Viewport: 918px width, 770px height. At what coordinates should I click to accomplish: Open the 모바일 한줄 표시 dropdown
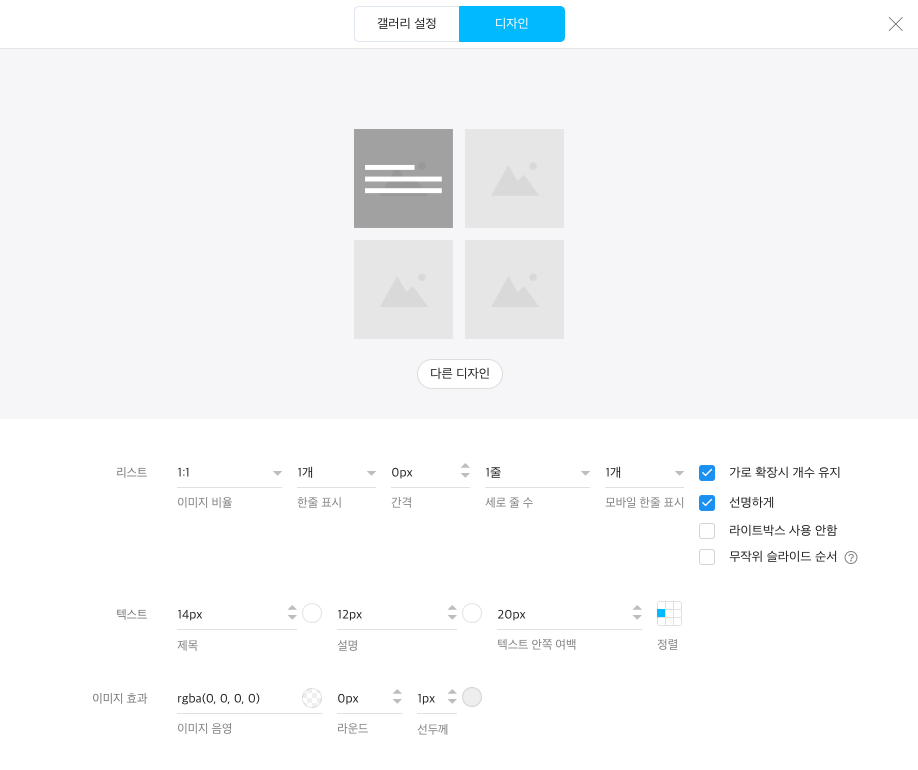[x=644, y=473]
